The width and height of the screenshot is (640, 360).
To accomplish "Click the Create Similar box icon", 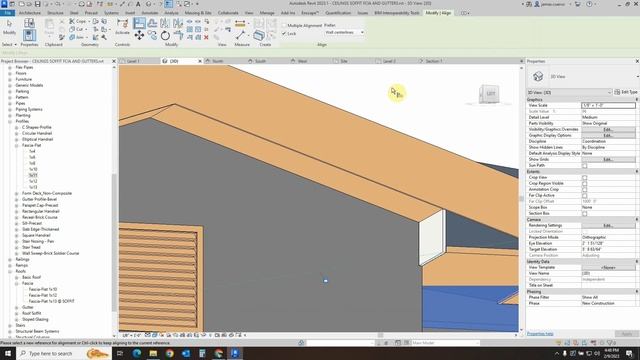I will coord(258,36).
